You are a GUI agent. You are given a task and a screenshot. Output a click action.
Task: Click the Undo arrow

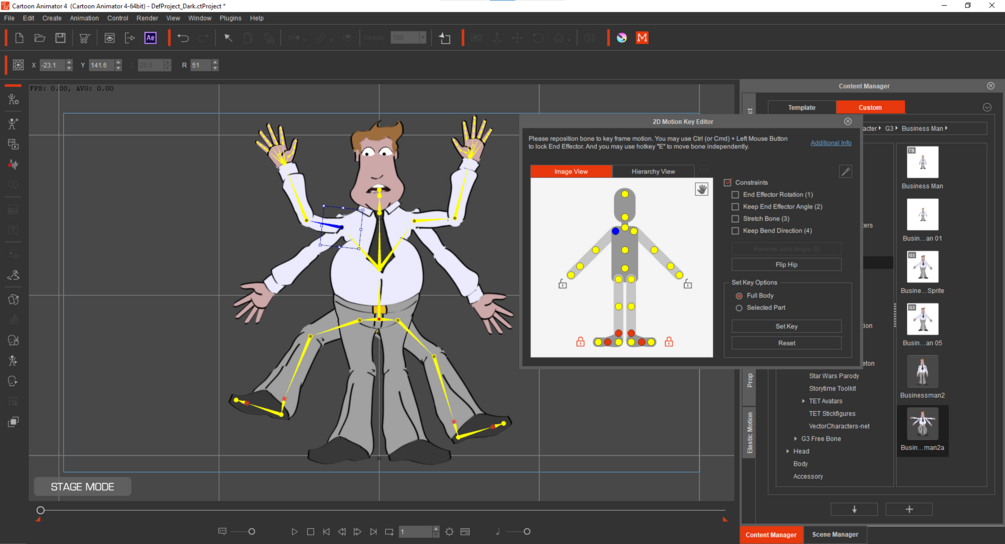pyautogui.click(x=183, y=38)
